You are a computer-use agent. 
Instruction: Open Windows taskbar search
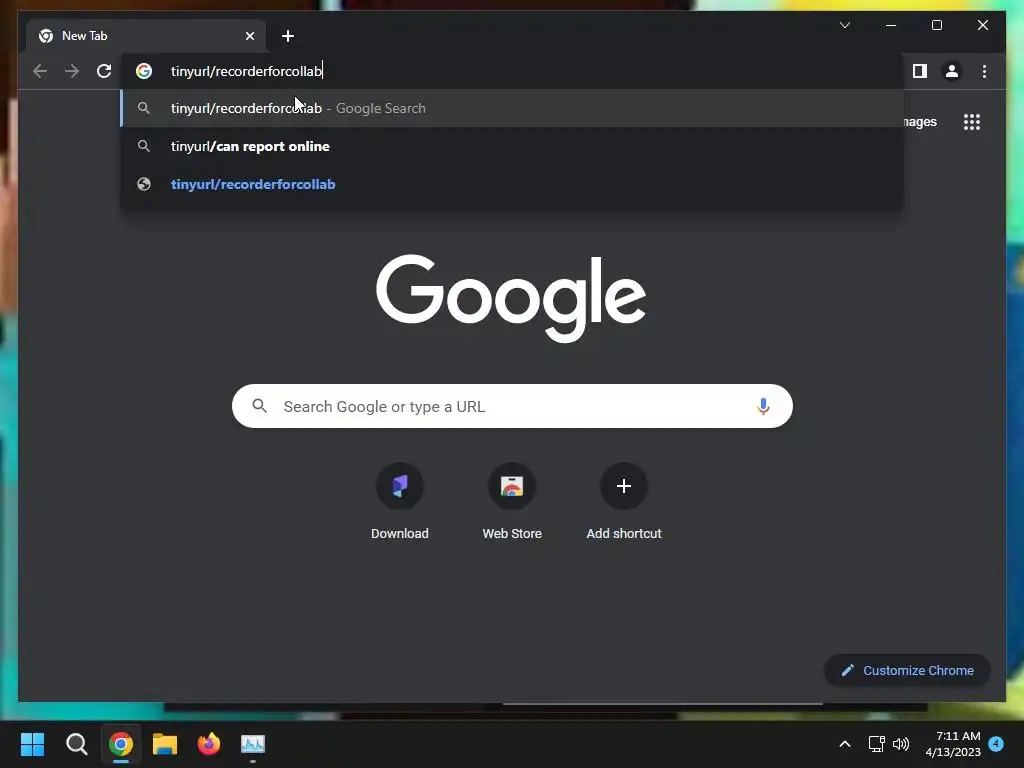point(76,744)
